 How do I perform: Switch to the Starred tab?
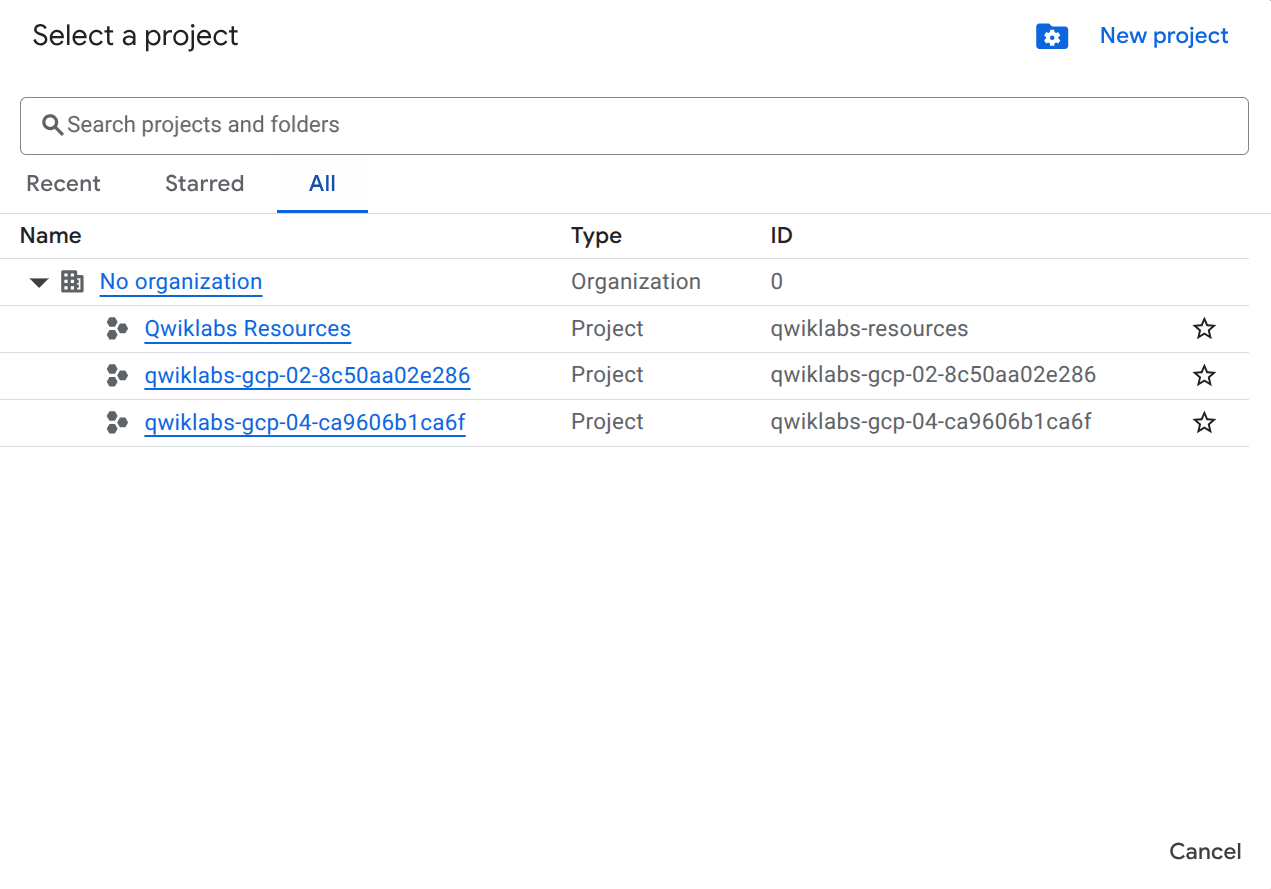pos(204,184)
